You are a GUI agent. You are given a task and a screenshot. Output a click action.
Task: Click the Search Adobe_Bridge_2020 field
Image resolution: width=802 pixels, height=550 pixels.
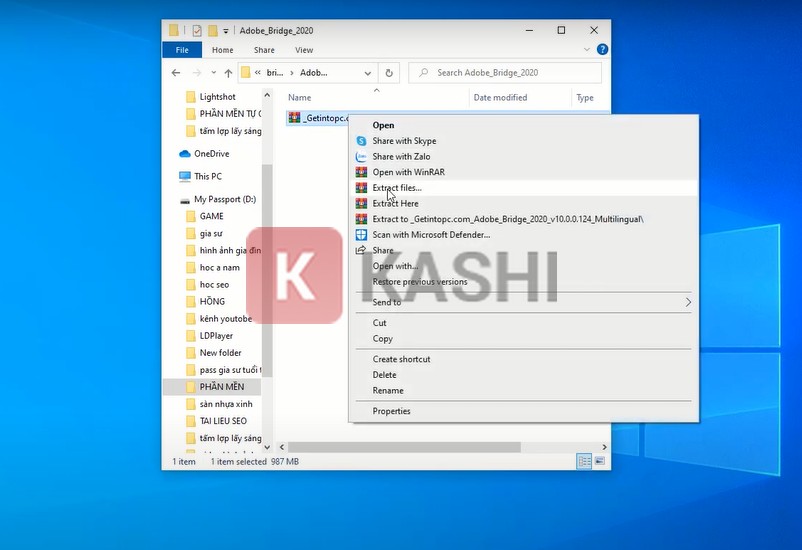[505, 73]
